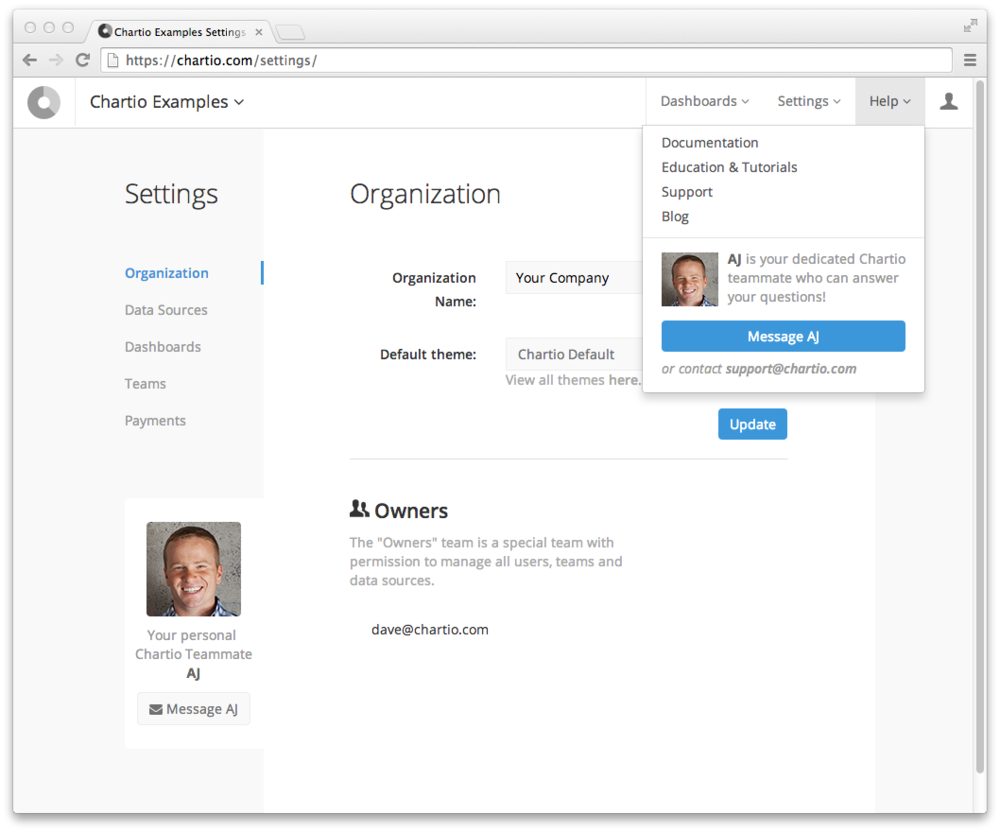Choose Education & Tutorials menu item
1000x832 pixels.
pos(729,167)
